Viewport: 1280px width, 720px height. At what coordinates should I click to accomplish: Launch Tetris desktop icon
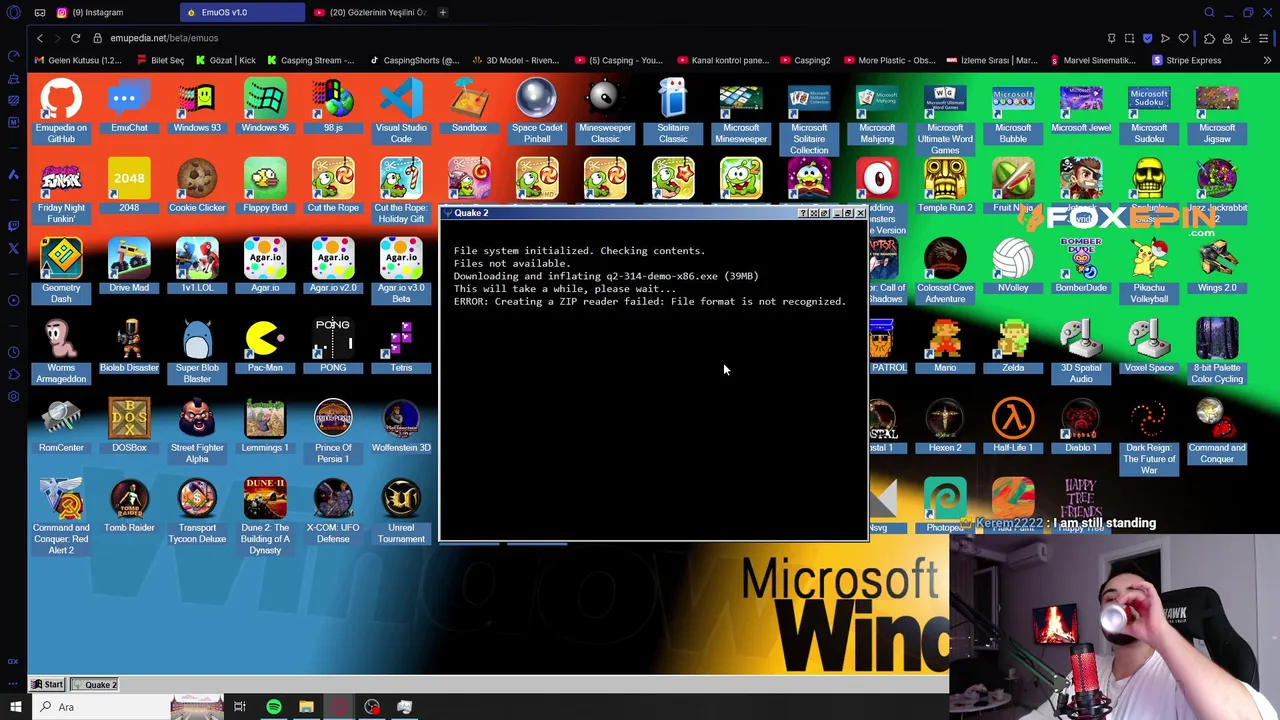pyautogui.click(x=401, y=346)
